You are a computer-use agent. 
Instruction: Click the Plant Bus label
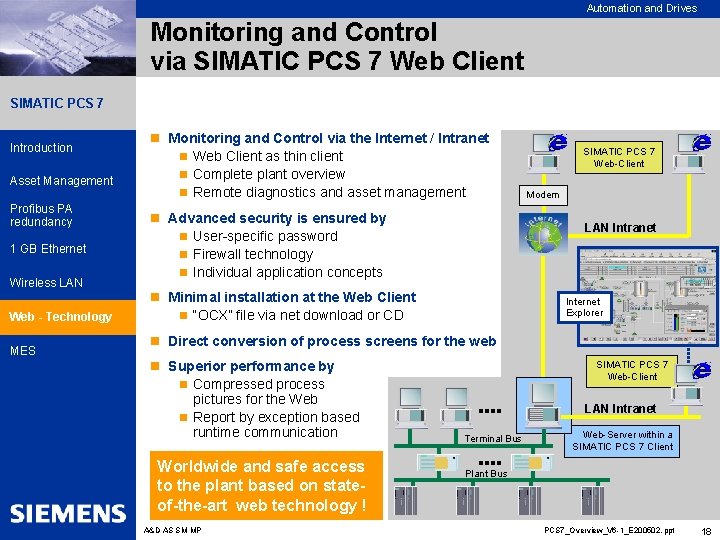pyautogui.click(x=486, y=473)
